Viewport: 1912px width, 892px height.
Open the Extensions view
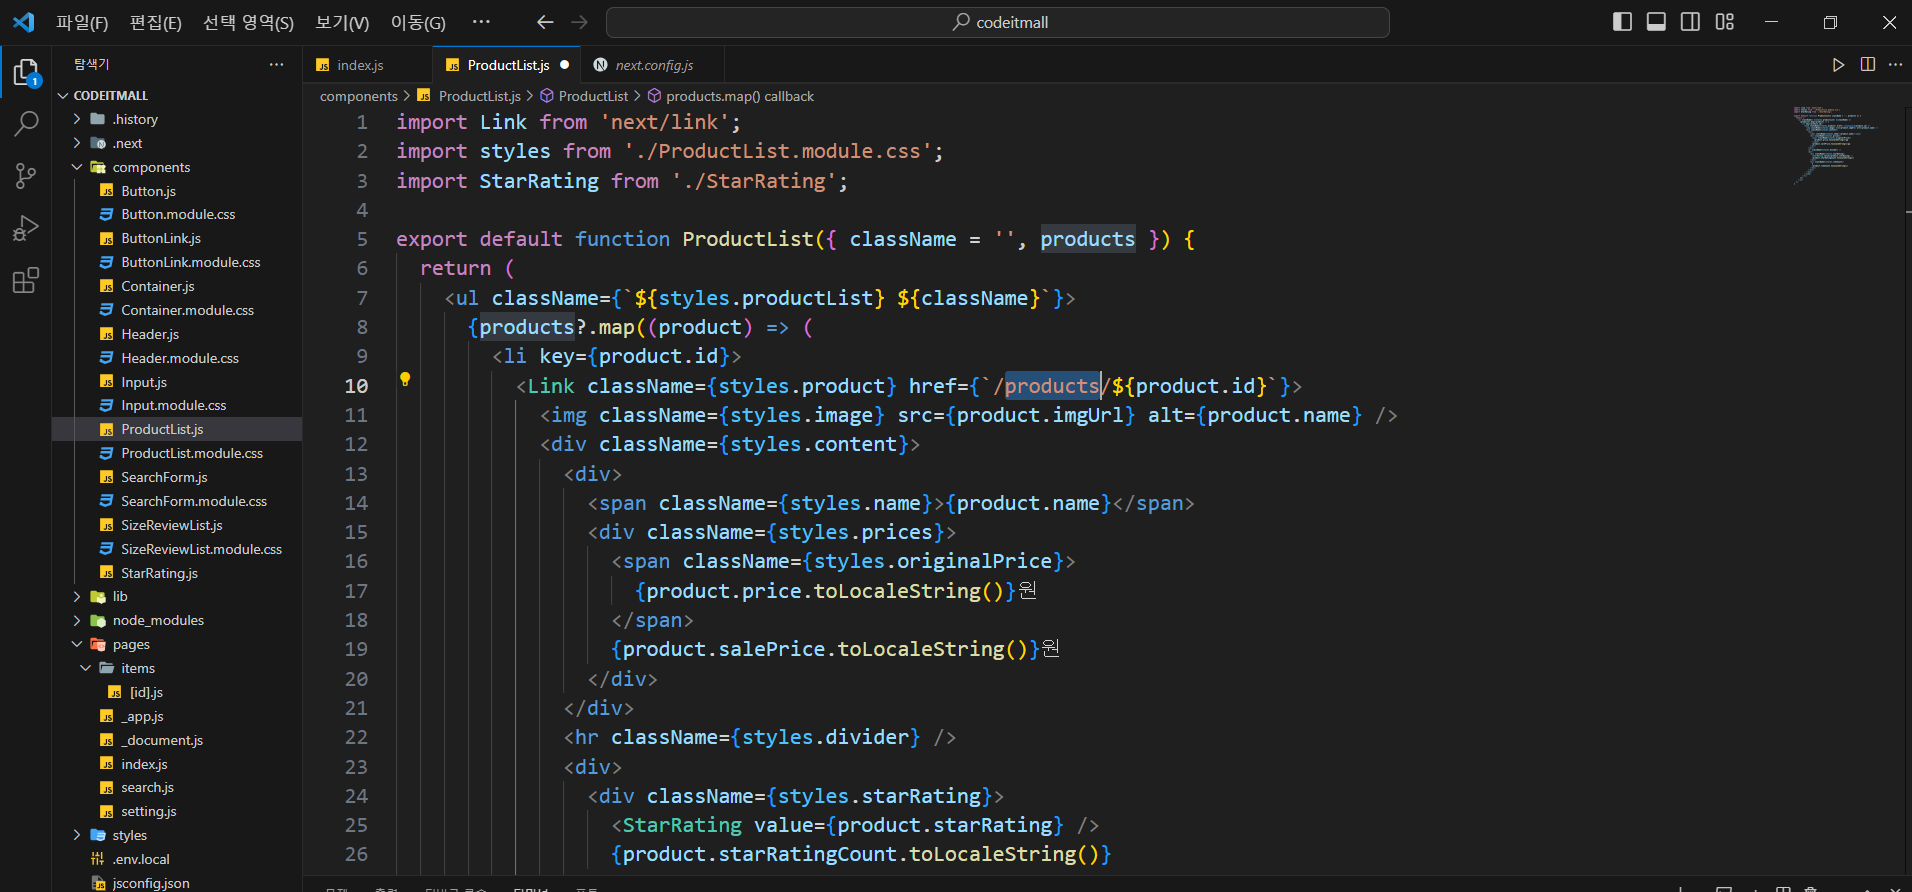tap(26, 281)
